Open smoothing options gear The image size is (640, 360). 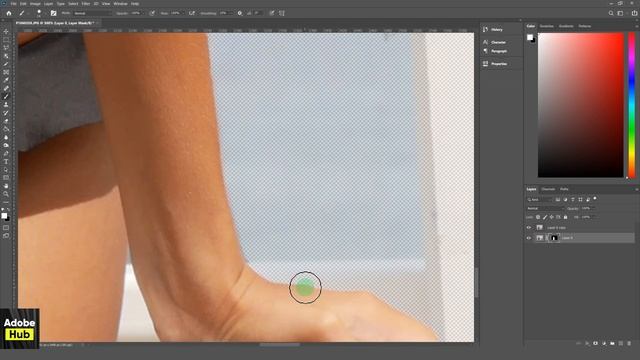click(240, 13)
